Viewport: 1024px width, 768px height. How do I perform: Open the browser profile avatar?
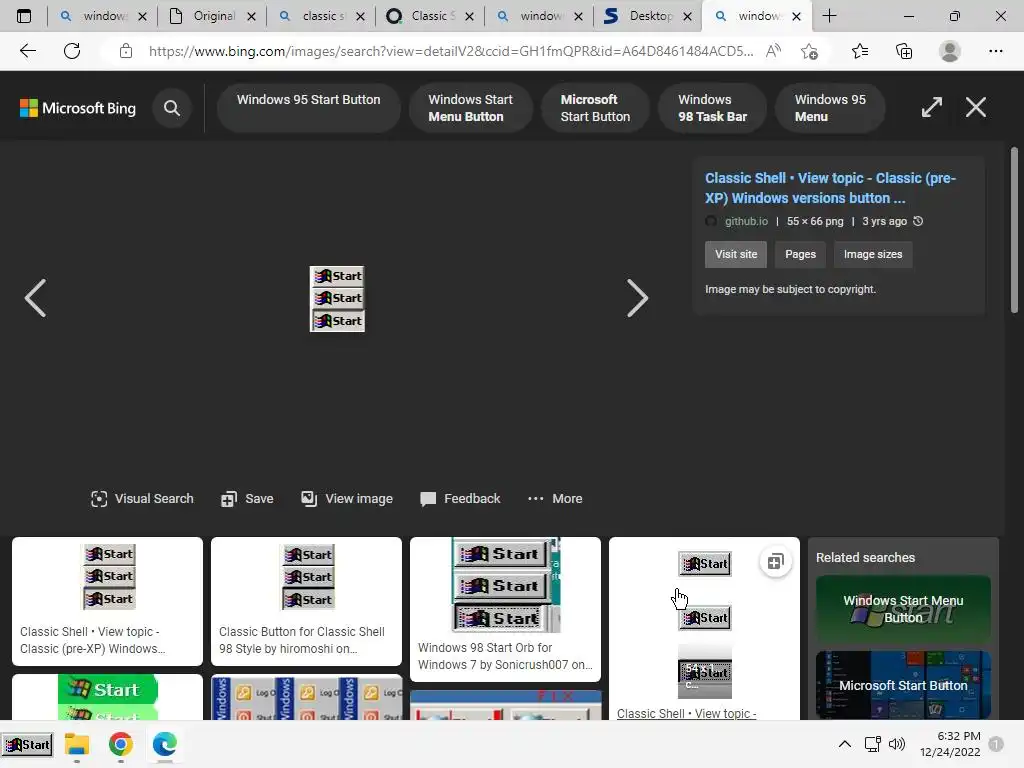click(x=950, y=51)
